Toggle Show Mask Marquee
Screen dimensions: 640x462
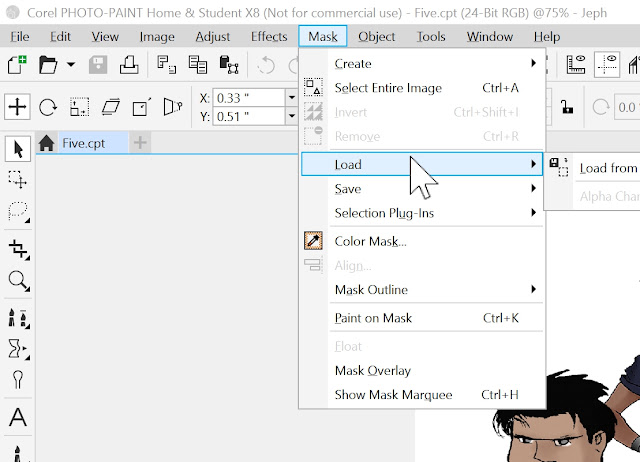[x=422, y=395]
